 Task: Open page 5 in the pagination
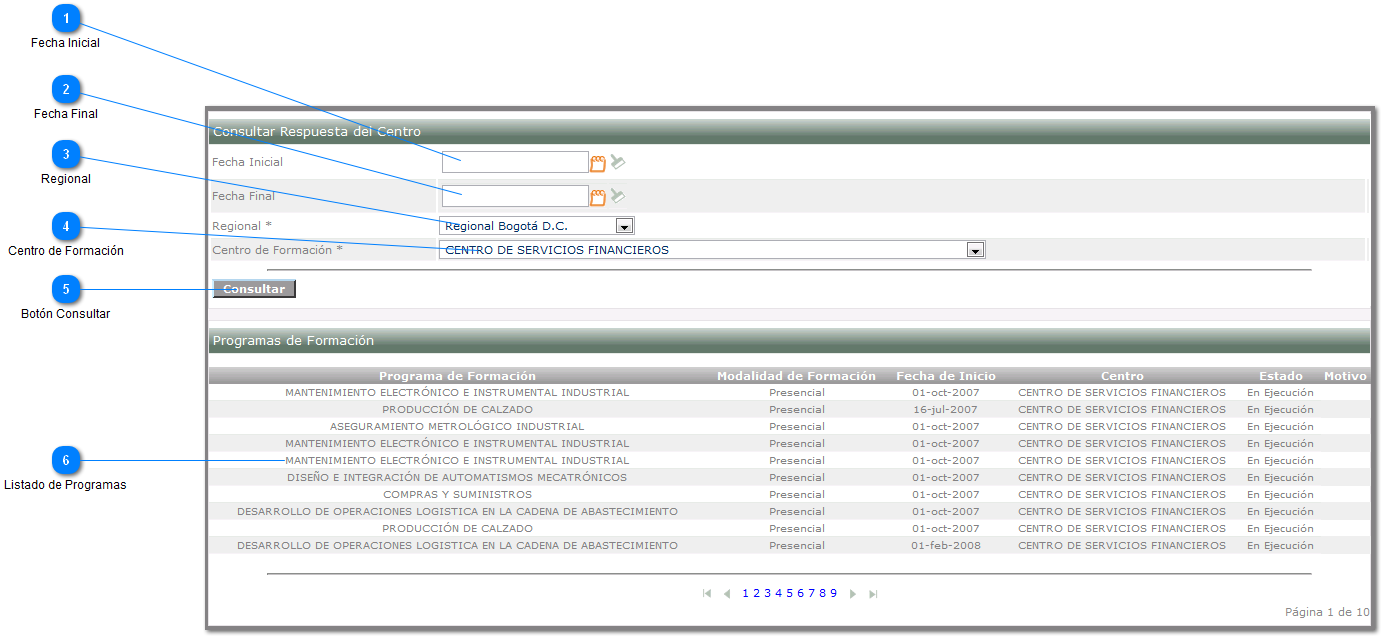point(789,593)
